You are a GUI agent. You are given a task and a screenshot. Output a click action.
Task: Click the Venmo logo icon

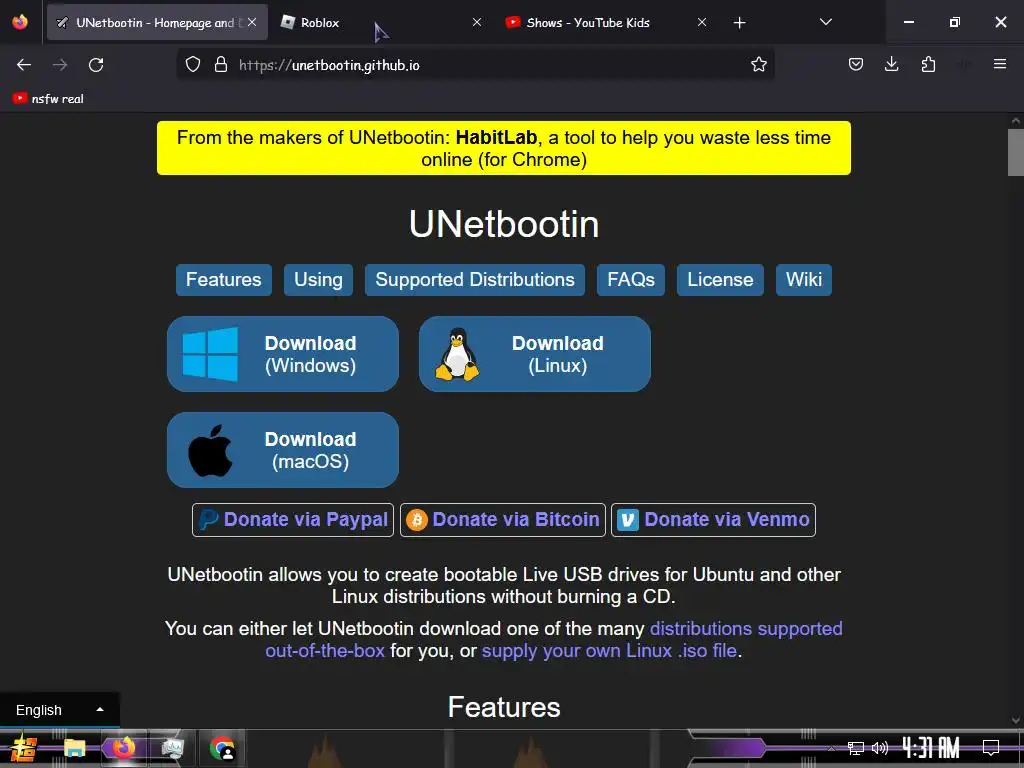coord(628,520)
